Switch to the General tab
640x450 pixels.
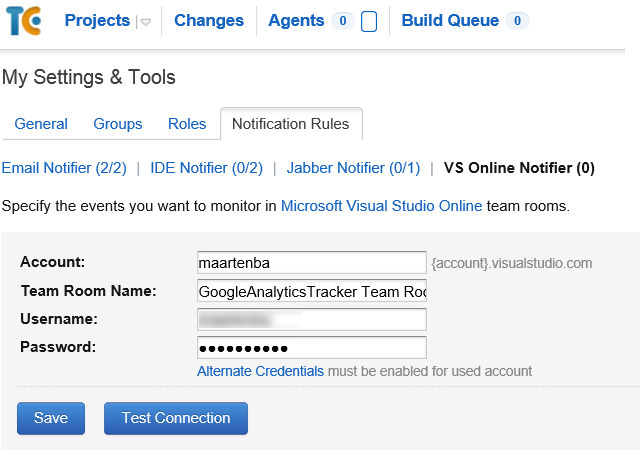(41, 124)
